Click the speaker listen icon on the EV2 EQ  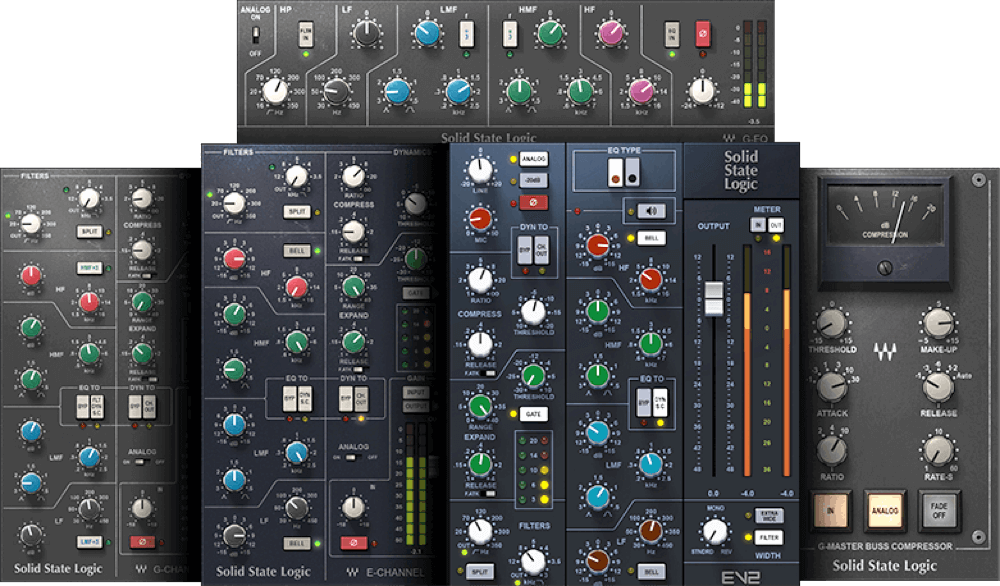coord(651,211)
